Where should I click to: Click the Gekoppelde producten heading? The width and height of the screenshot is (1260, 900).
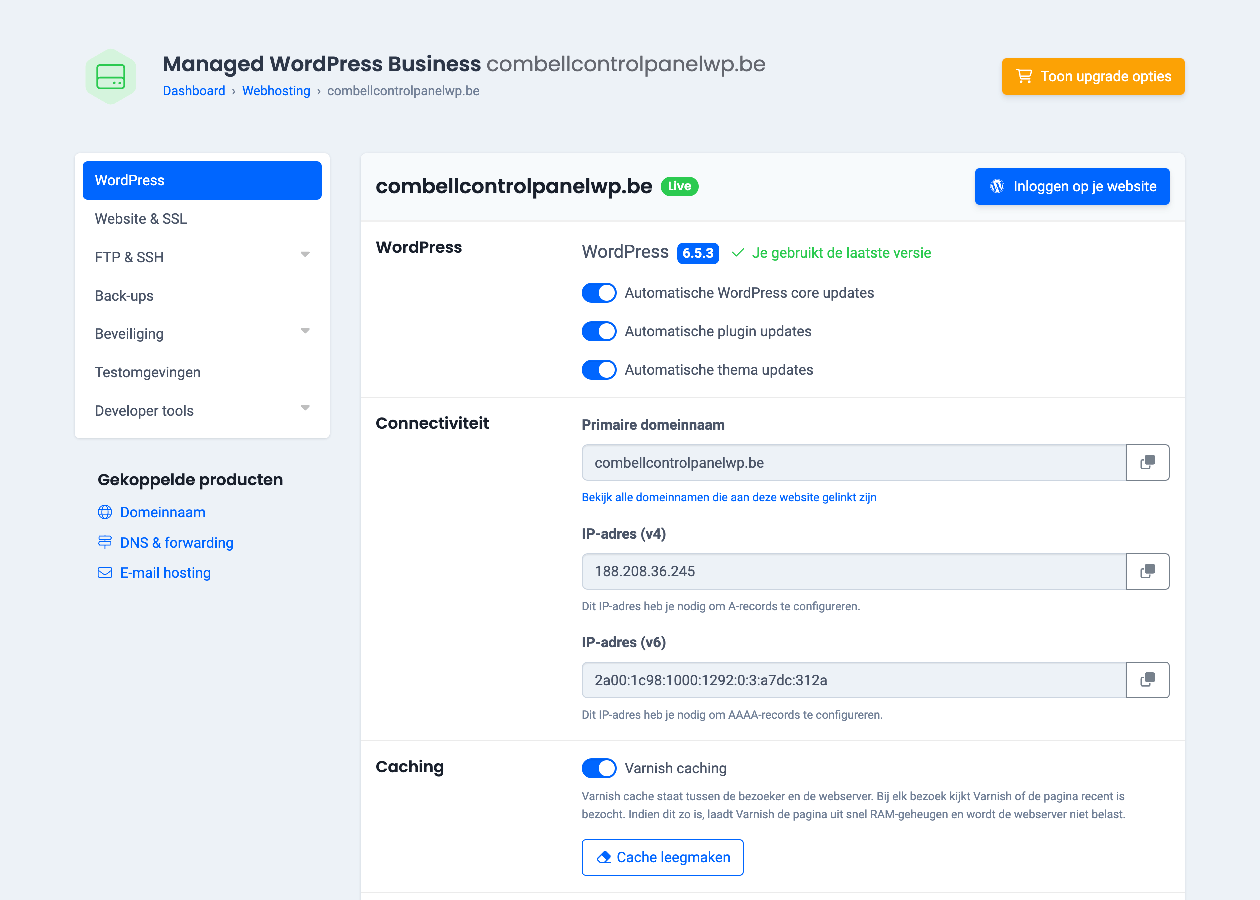[190, 480]
